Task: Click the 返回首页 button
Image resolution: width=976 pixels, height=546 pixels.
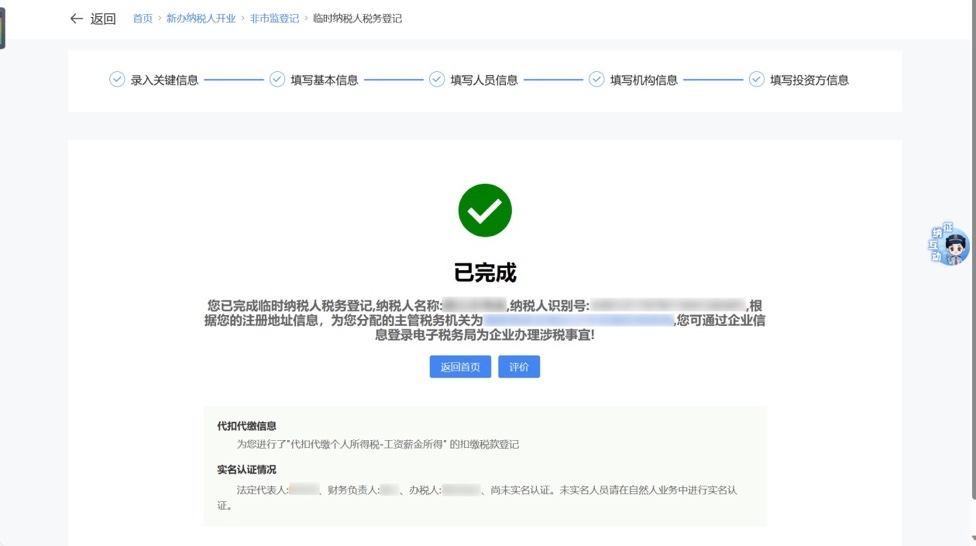Action: pos(460,367)
